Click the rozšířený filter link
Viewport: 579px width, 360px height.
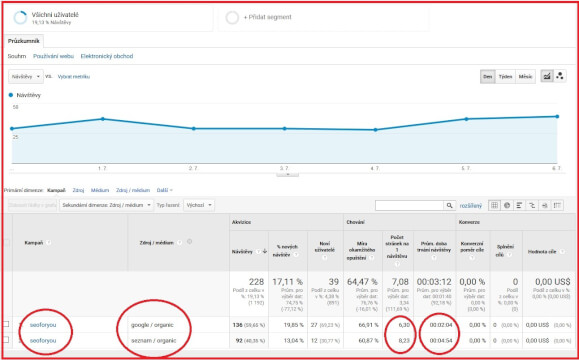click(471, 206)
